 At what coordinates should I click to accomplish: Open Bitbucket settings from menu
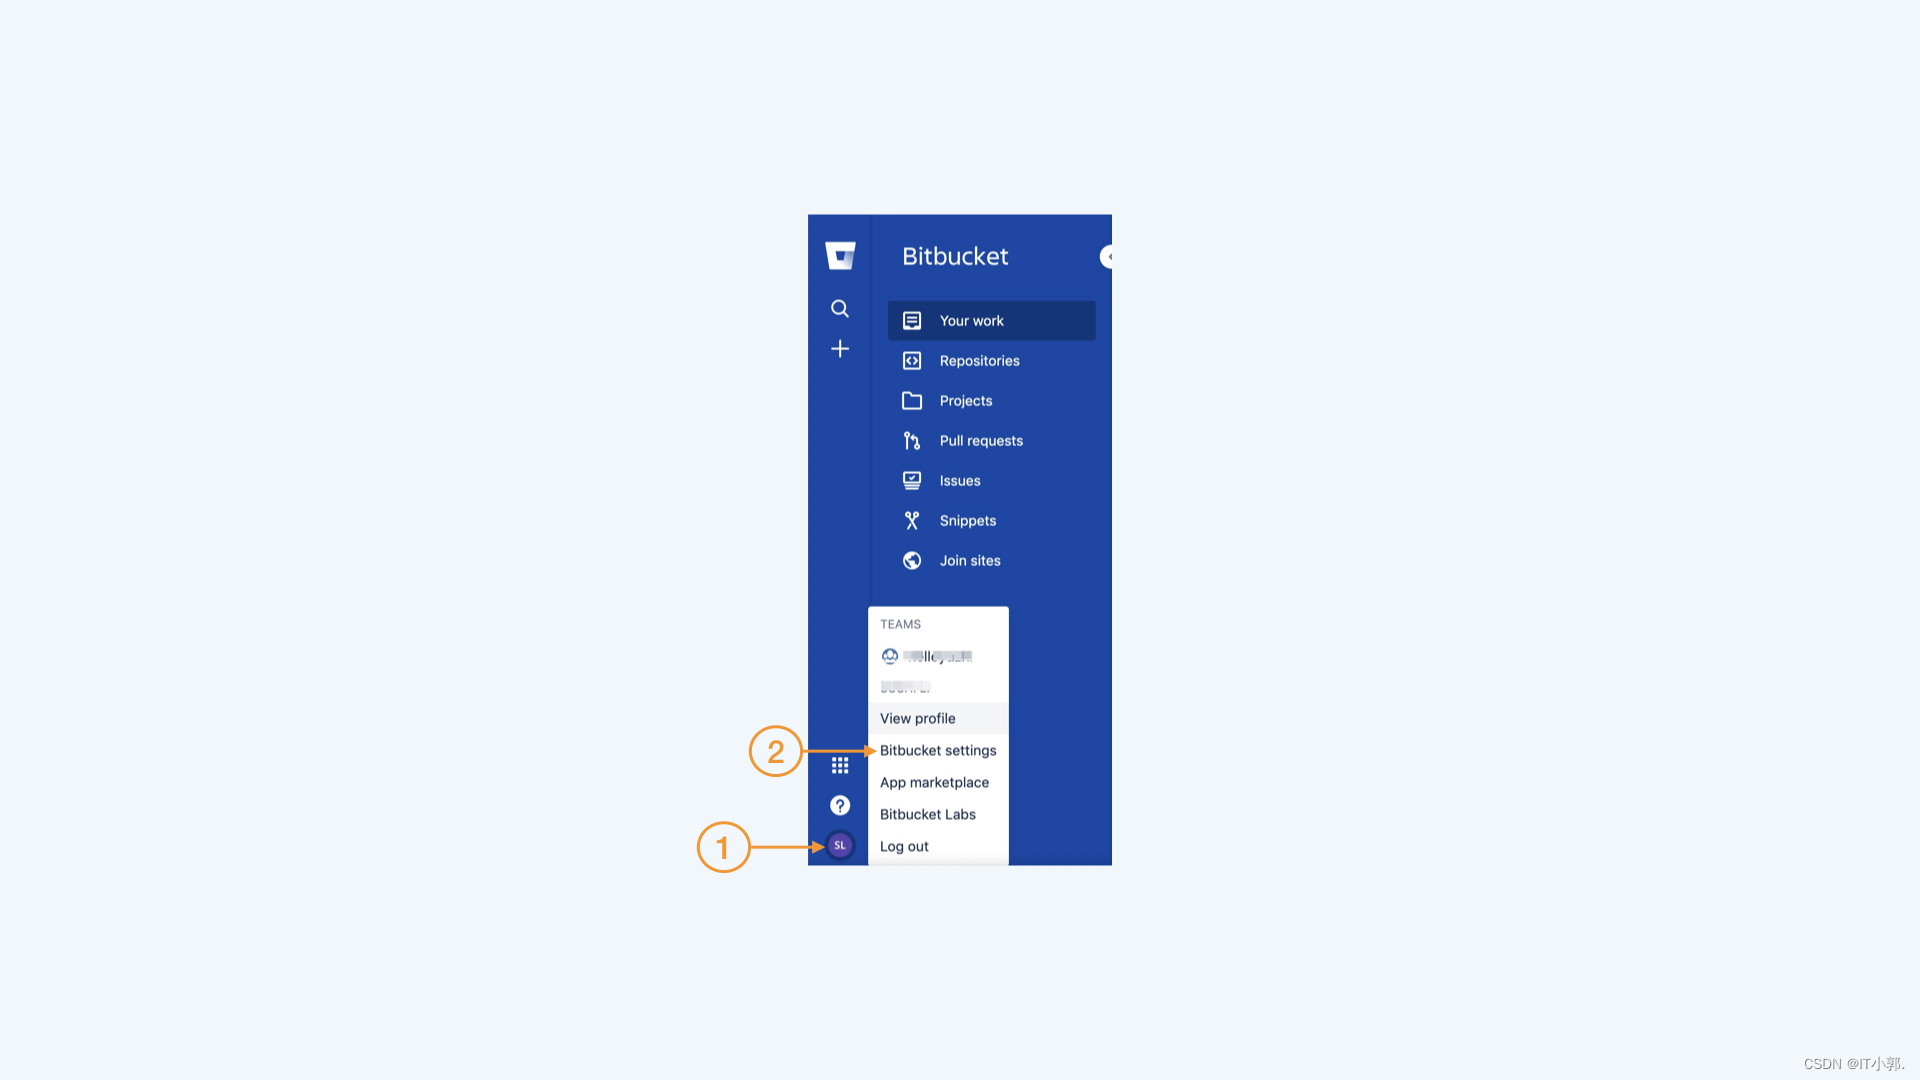click(x=938, y=749)
